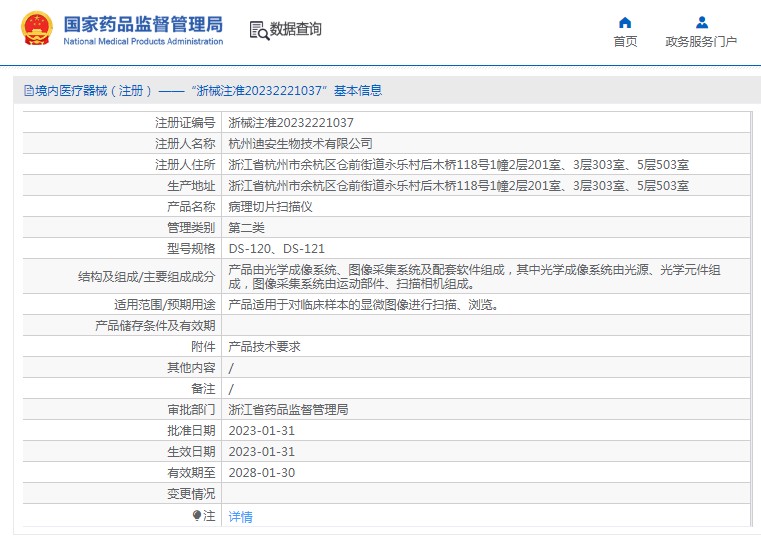The height and width of the screenshot is (543, 761).
Task: Click the 杭州迪安生物技术有限公司 registrant name
Action: pos(300,144)
